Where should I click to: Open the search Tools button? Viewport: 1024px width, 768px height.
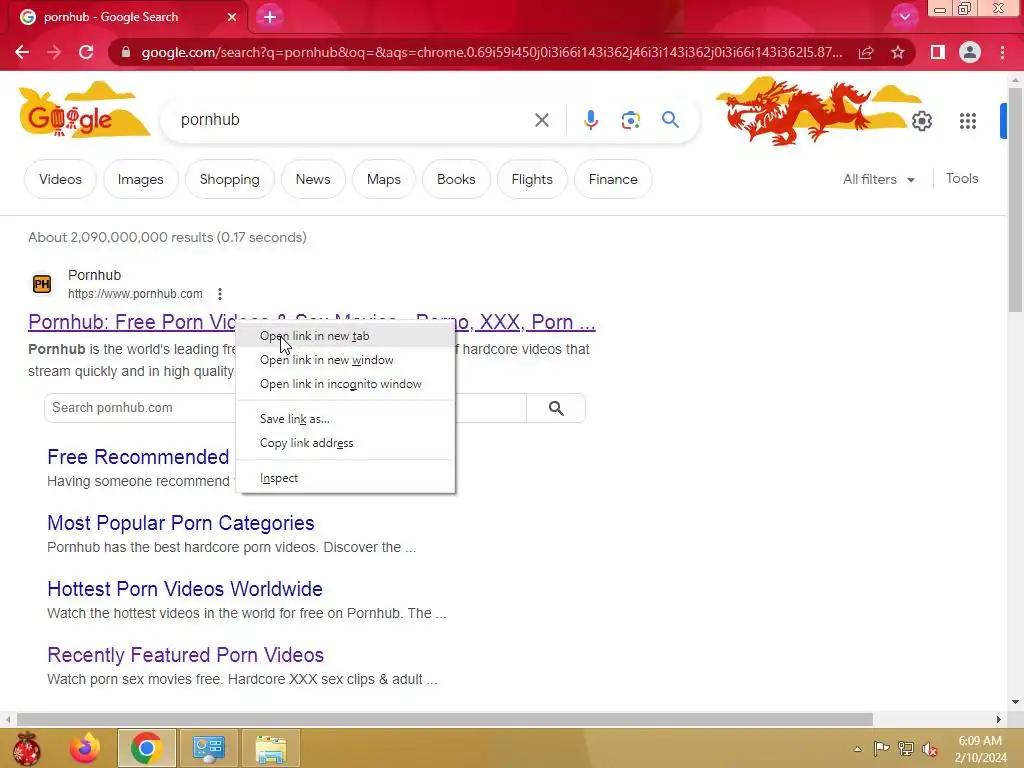(x=962, y=178)
